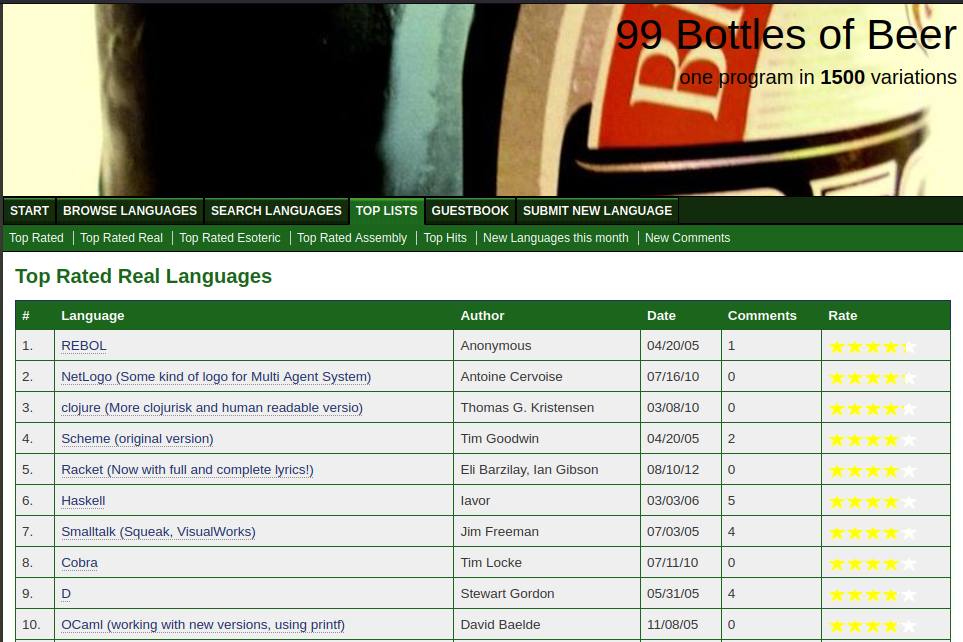Open the START menu tab
Image resolution: width=963 pixels, height=642 pixels.
coord(29,211)
